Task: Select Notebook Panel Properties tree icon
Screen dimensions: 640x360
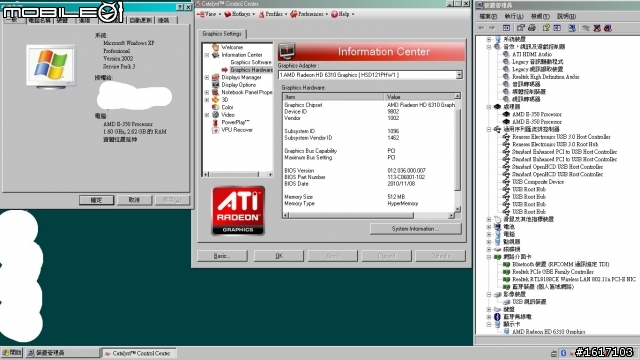Action: [216, 92]
